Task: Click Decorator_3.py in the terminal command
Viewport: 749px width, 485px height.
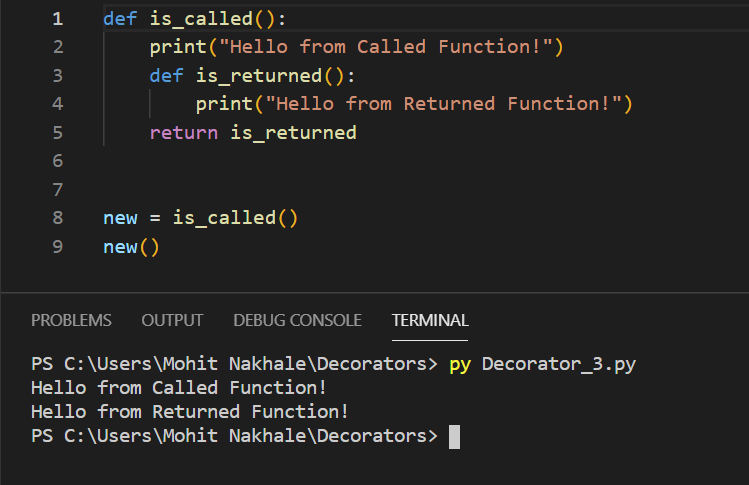Action: point(559,364)
